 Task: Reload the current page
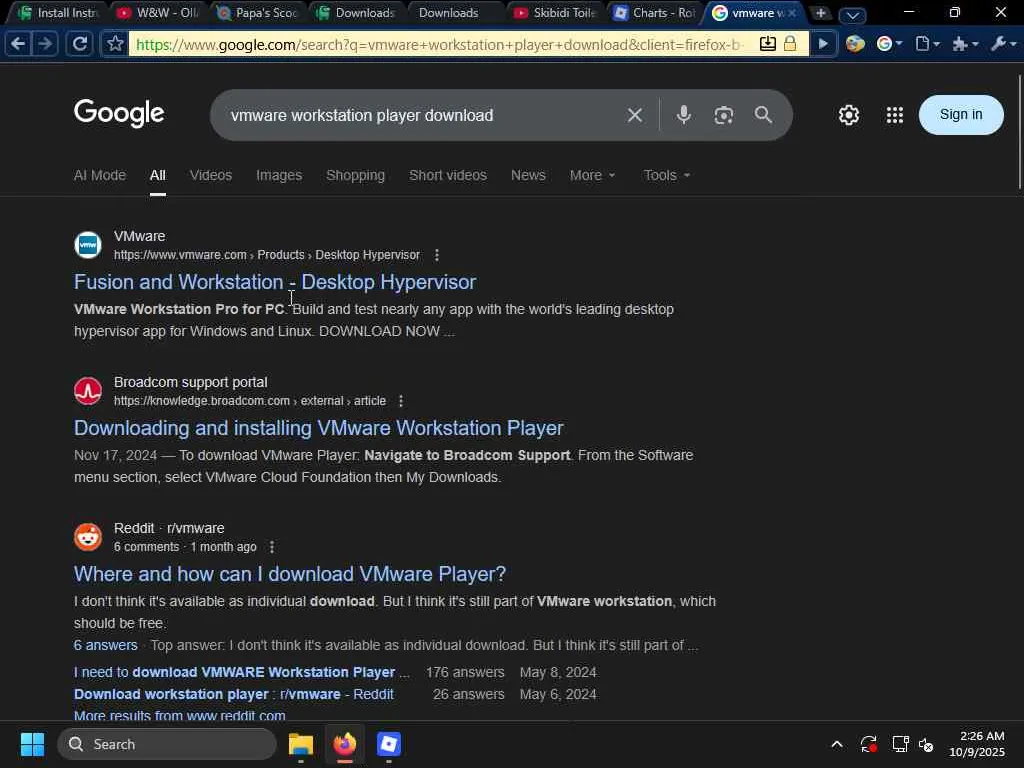(80, 44)
